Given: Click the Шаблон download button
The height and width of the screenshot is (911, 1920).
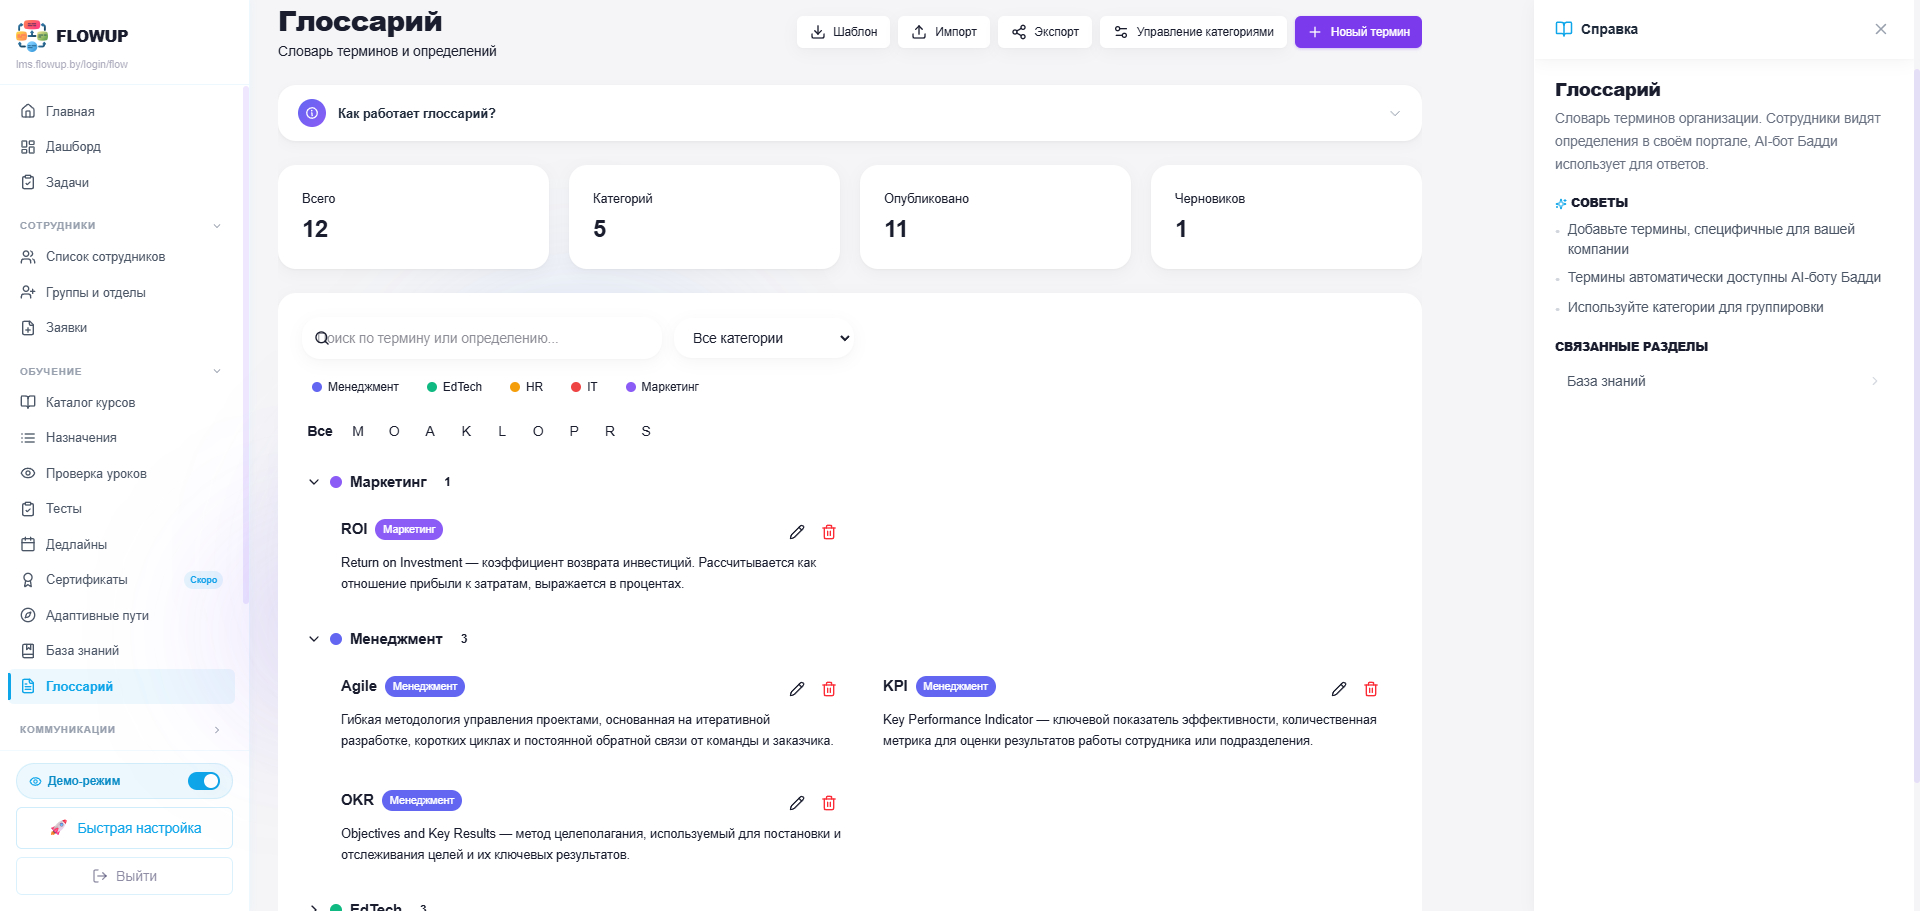Looking at the screenshot, I should coord(843,32).
